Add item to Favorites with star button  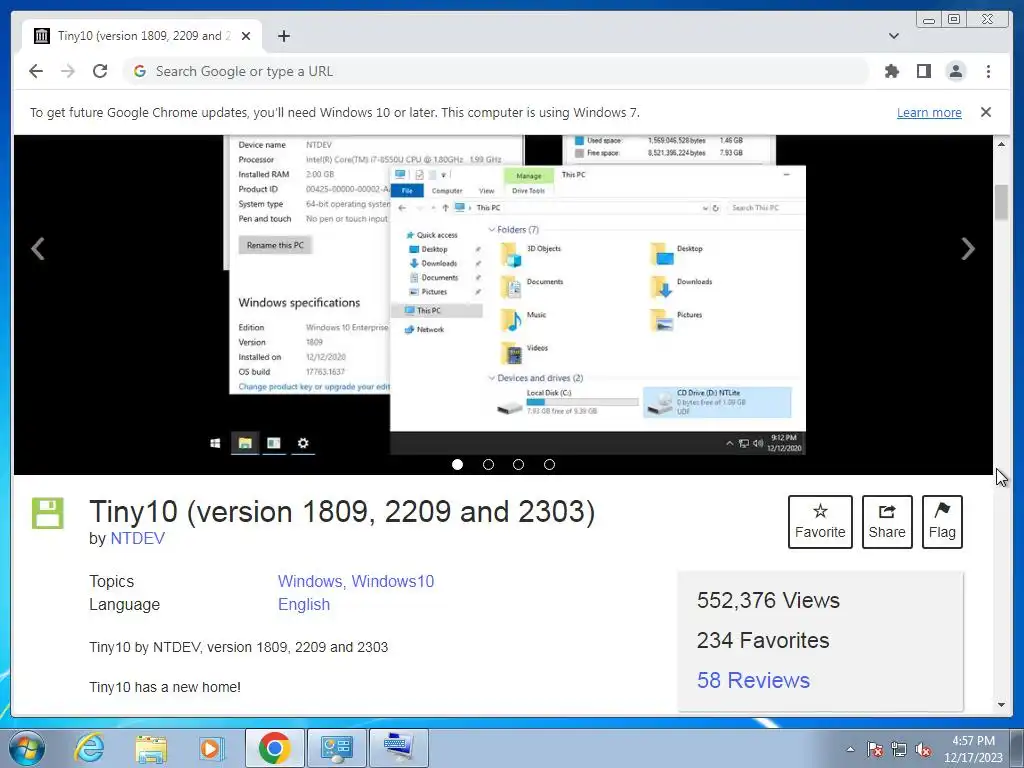coord(820,522)
